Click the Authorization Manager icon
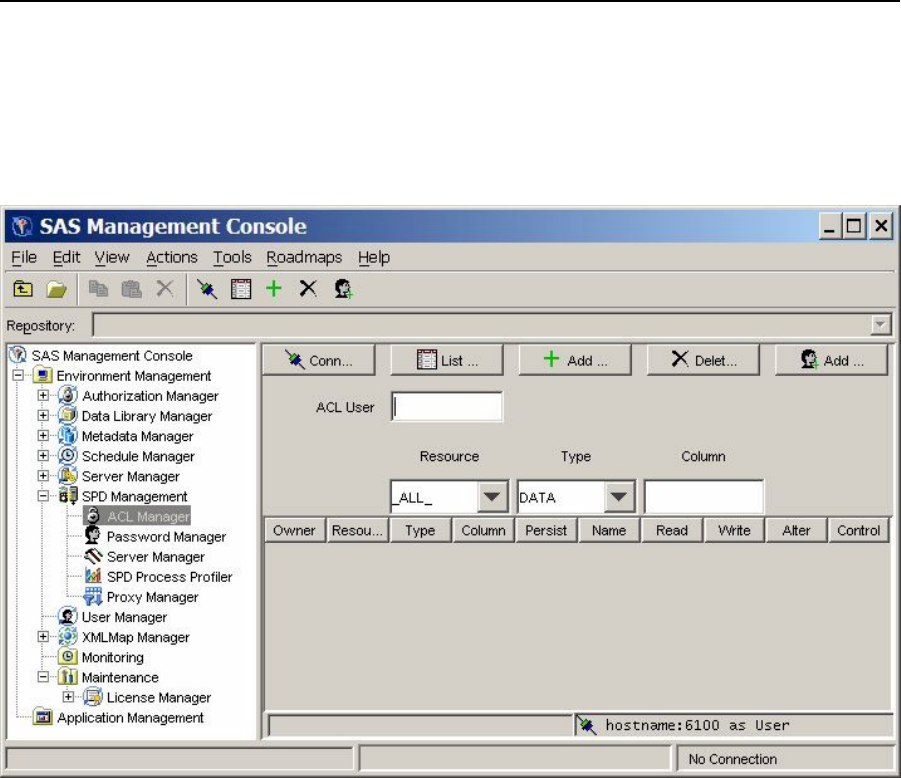The image size is (901, 778). pos(68,395)
